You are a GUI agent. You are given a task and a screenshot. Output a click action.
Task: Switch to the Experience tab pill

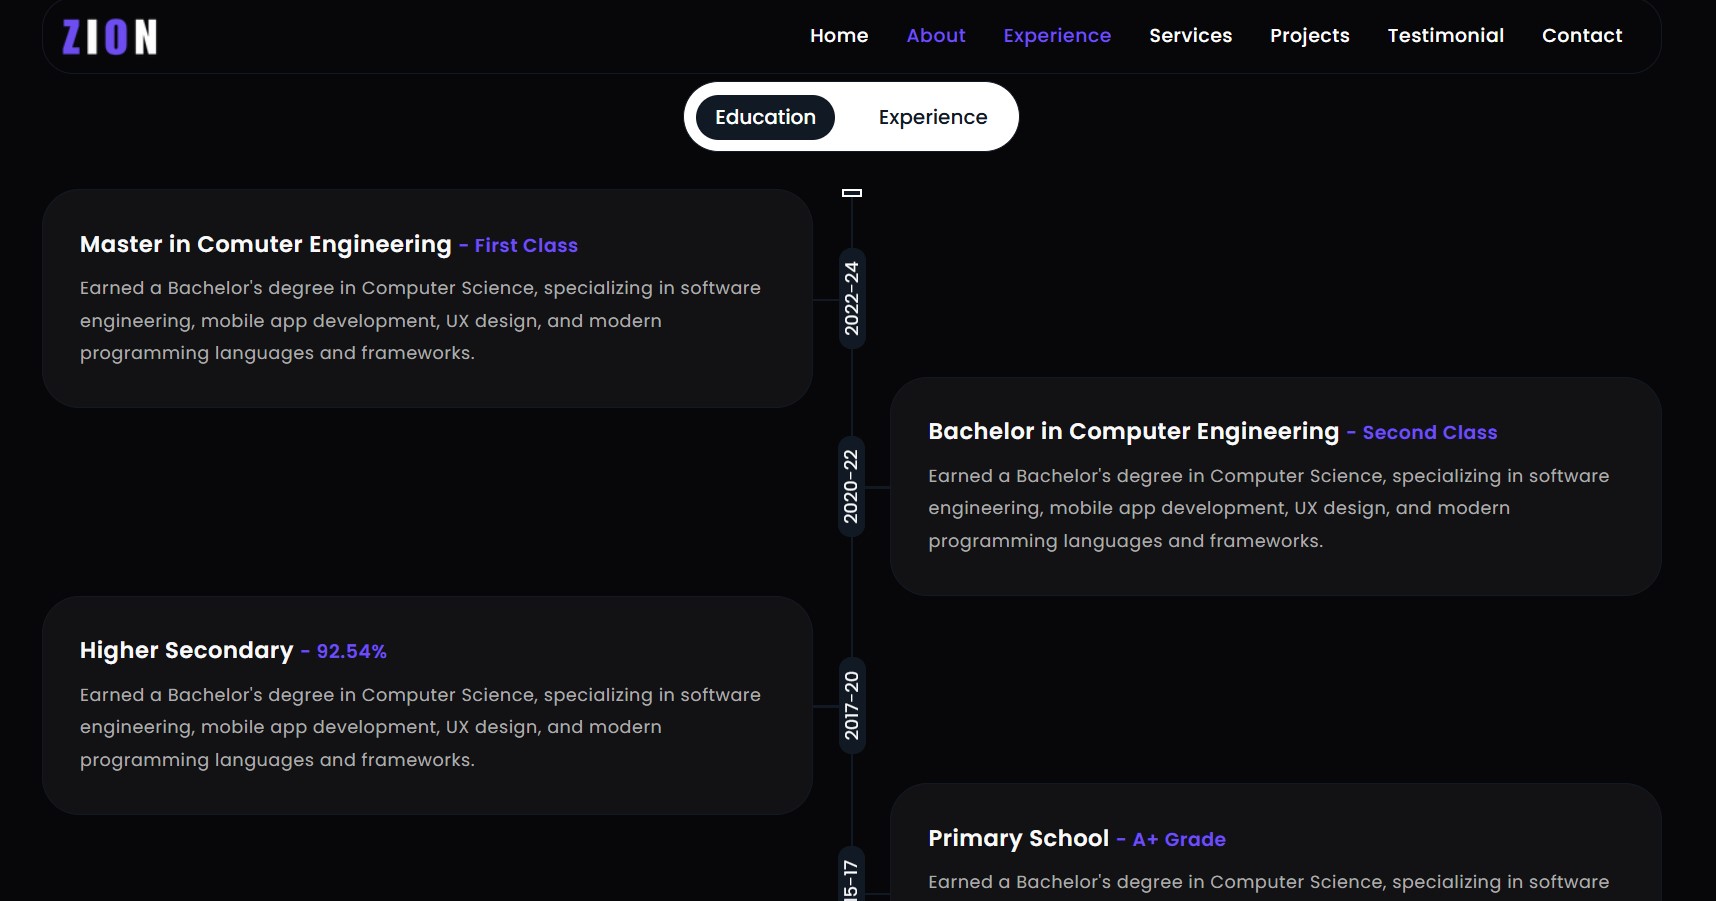click(x=932, y=117)
